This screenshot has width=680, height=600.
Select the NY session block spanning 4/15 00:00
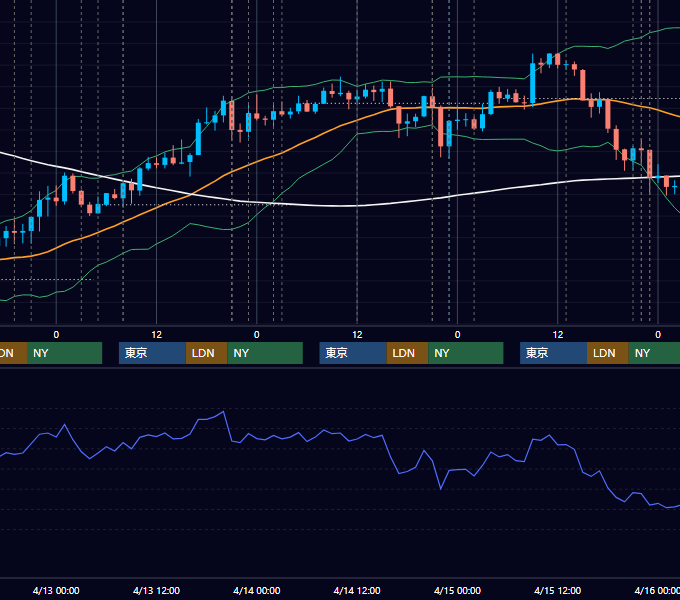(466, 353)
